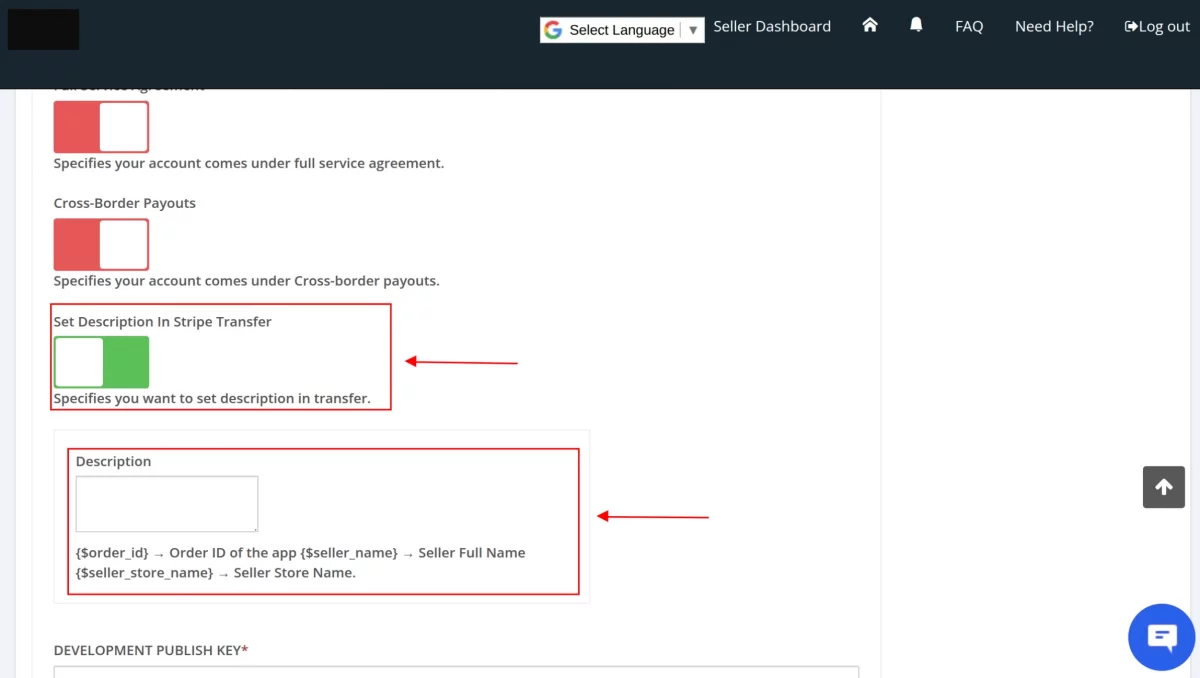Open FAQ from the navigation bar
Screen dimensions: 1200x678
[968, 26]
